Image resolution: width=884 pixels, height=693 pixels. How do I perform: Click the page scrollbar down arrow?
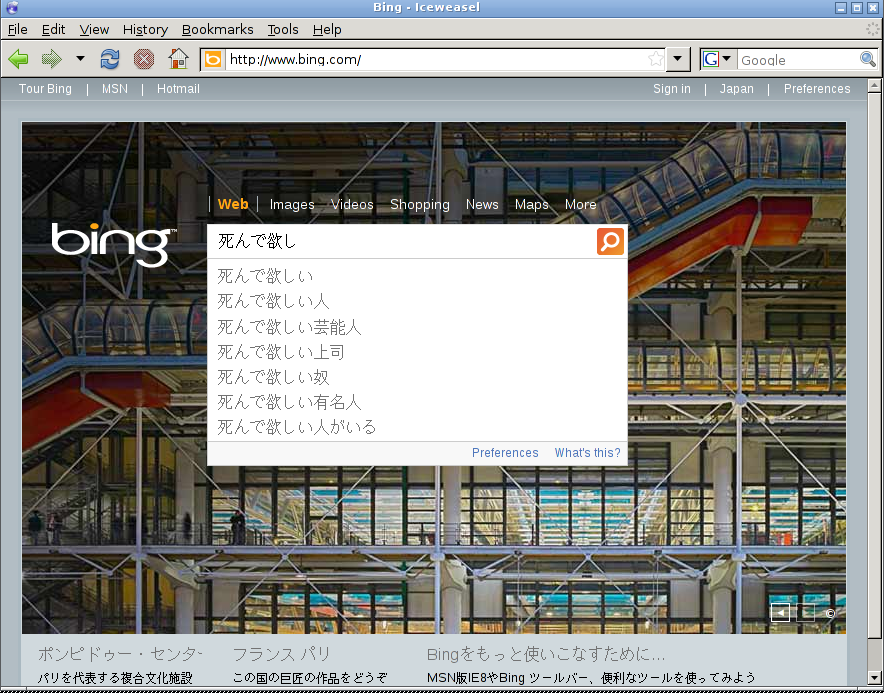(874, 677)
